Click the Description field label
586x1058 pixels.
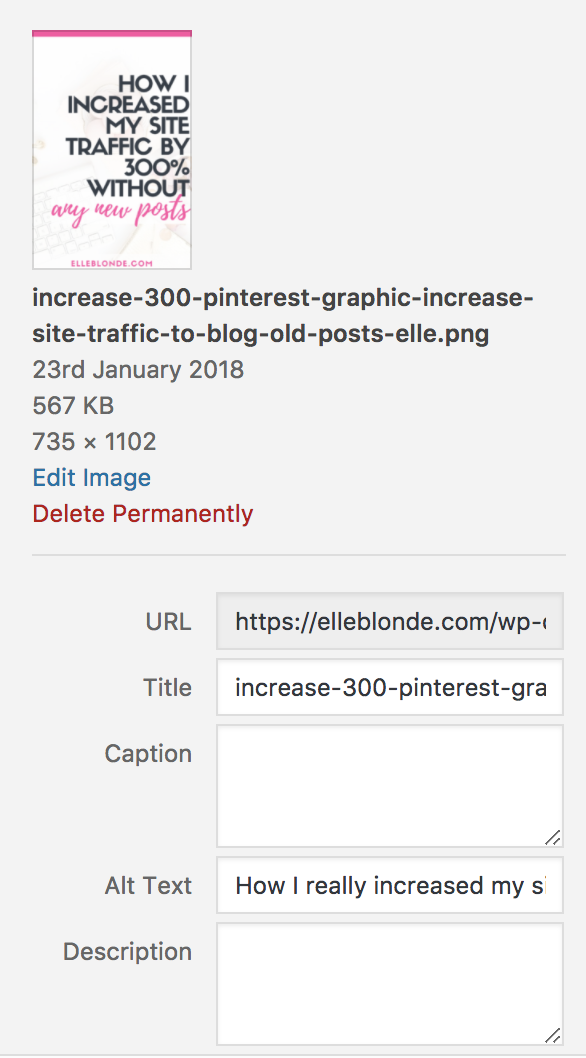pyautogui.click(x=127, y=952)
